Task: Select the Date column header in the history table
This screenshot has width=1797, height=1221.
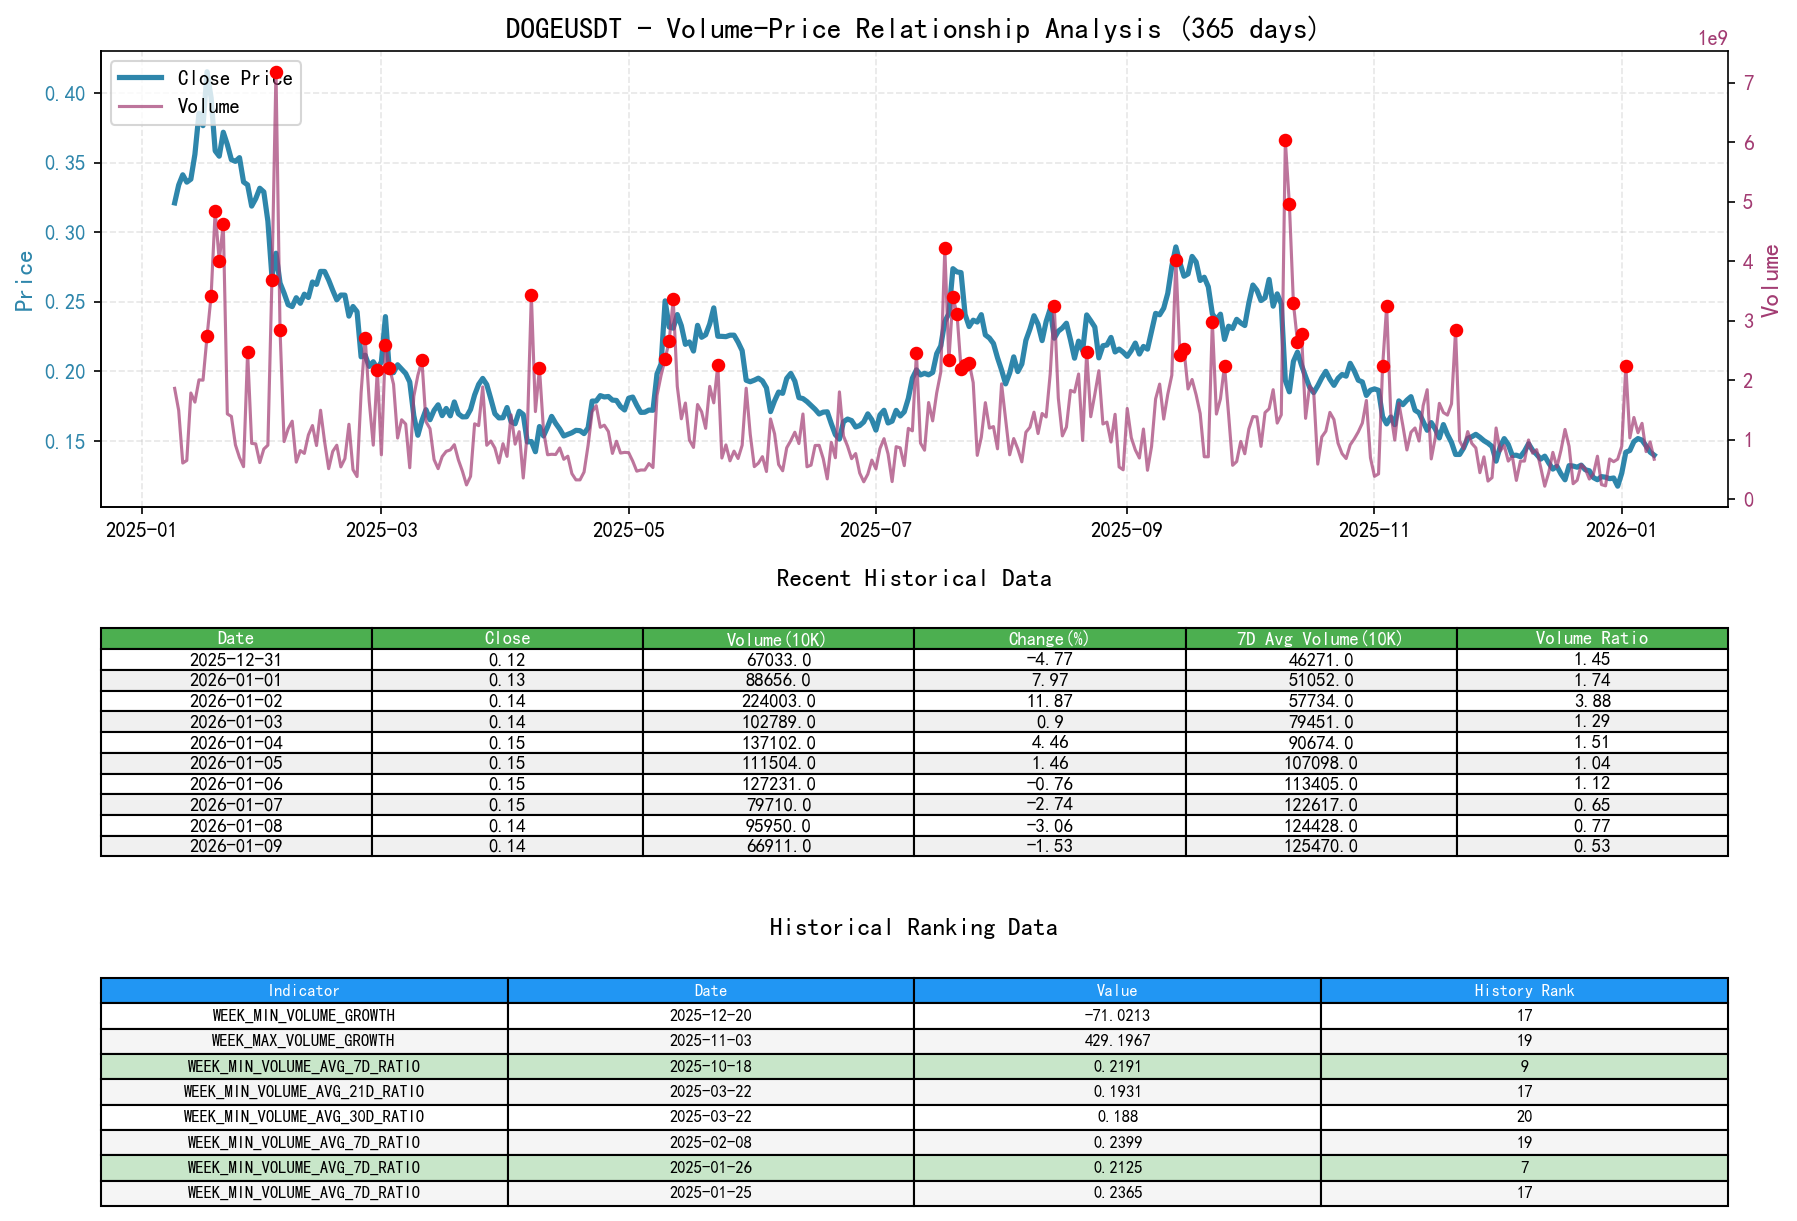Action: (x=236, y=638)
